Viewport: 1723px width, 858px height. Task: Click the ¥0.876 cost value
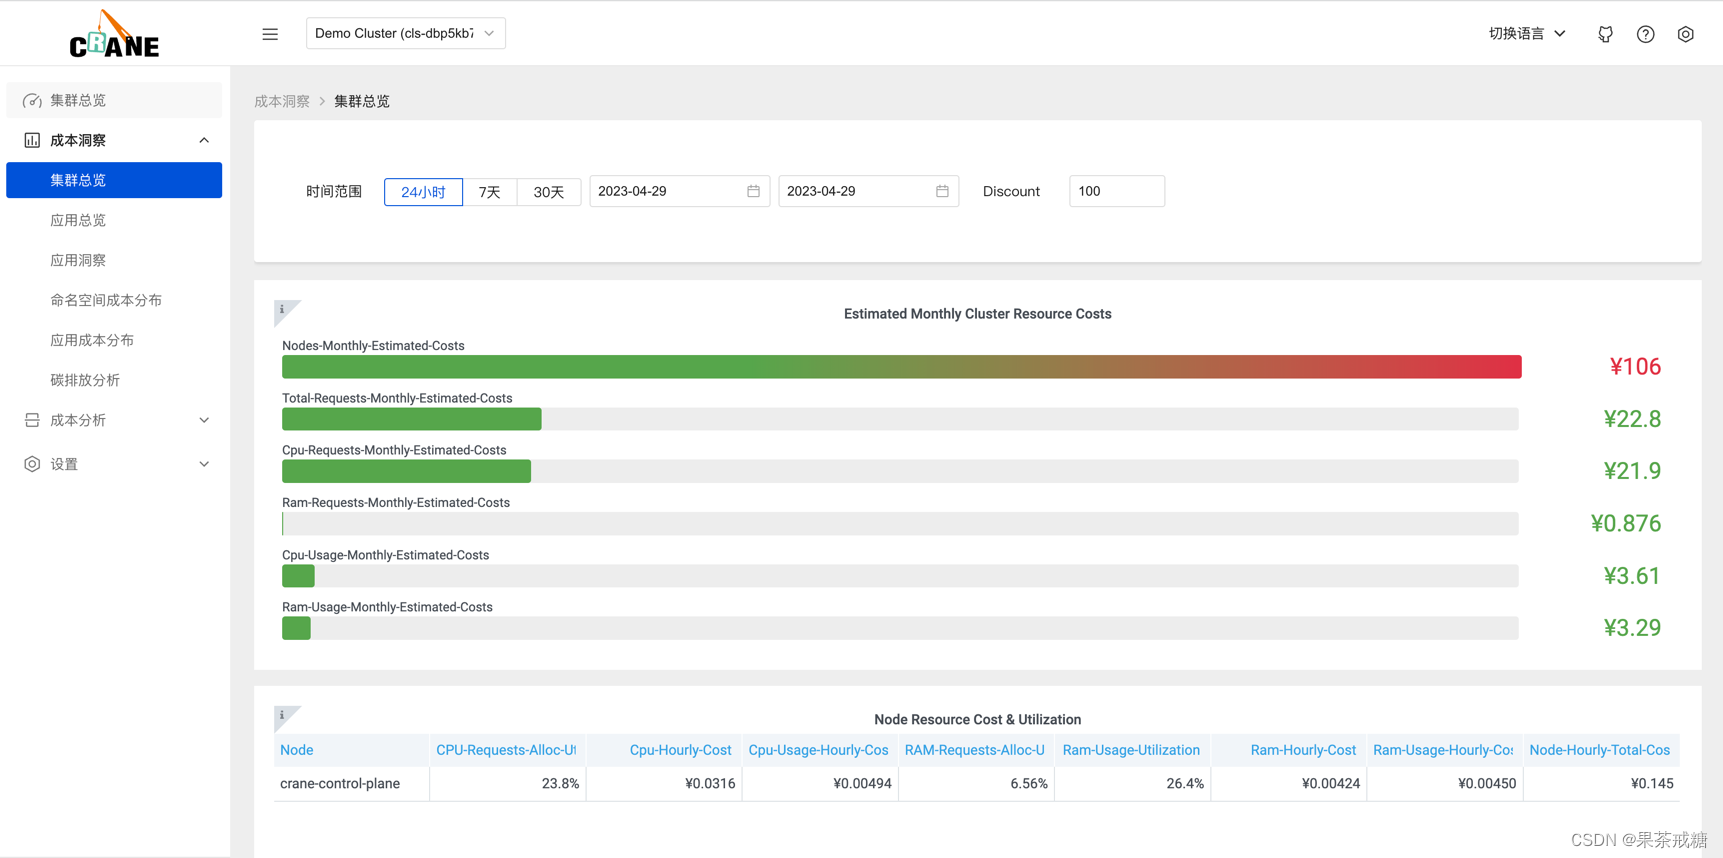point(1626,524)
